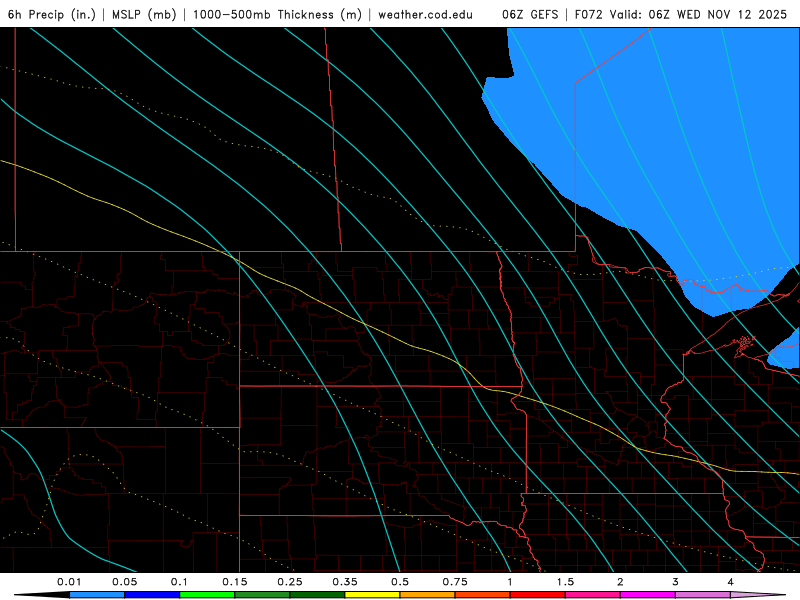This screenshot has height=600, width=800.
Task: Click the '6h Precip (in.)' header label
Action: 52,14
